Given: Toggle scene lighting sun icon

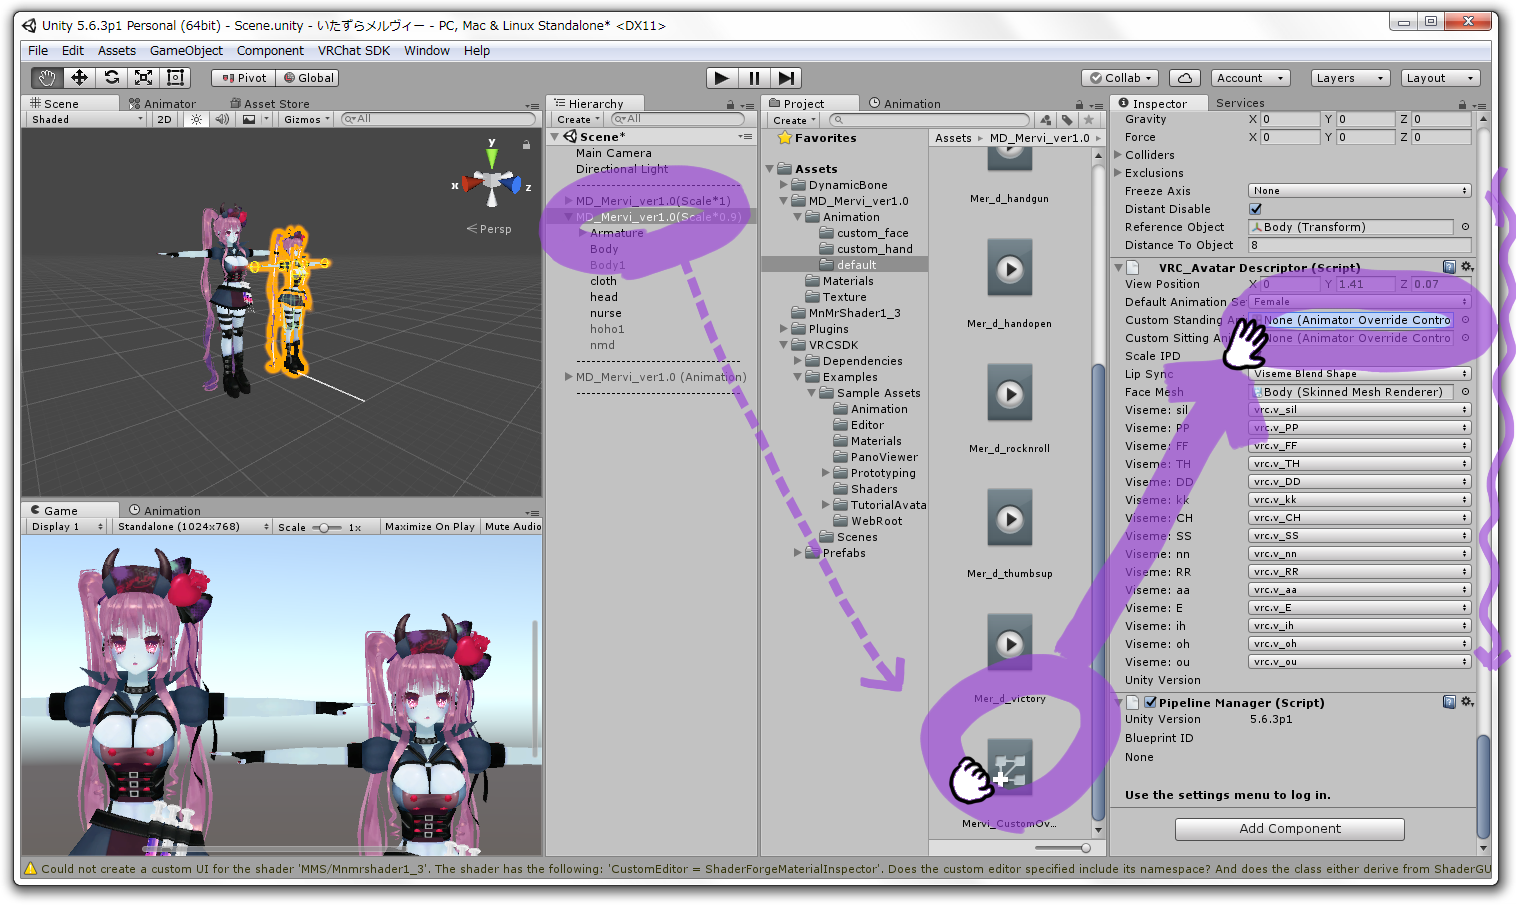Looking at the screenshot, I should tap(196, 119).
